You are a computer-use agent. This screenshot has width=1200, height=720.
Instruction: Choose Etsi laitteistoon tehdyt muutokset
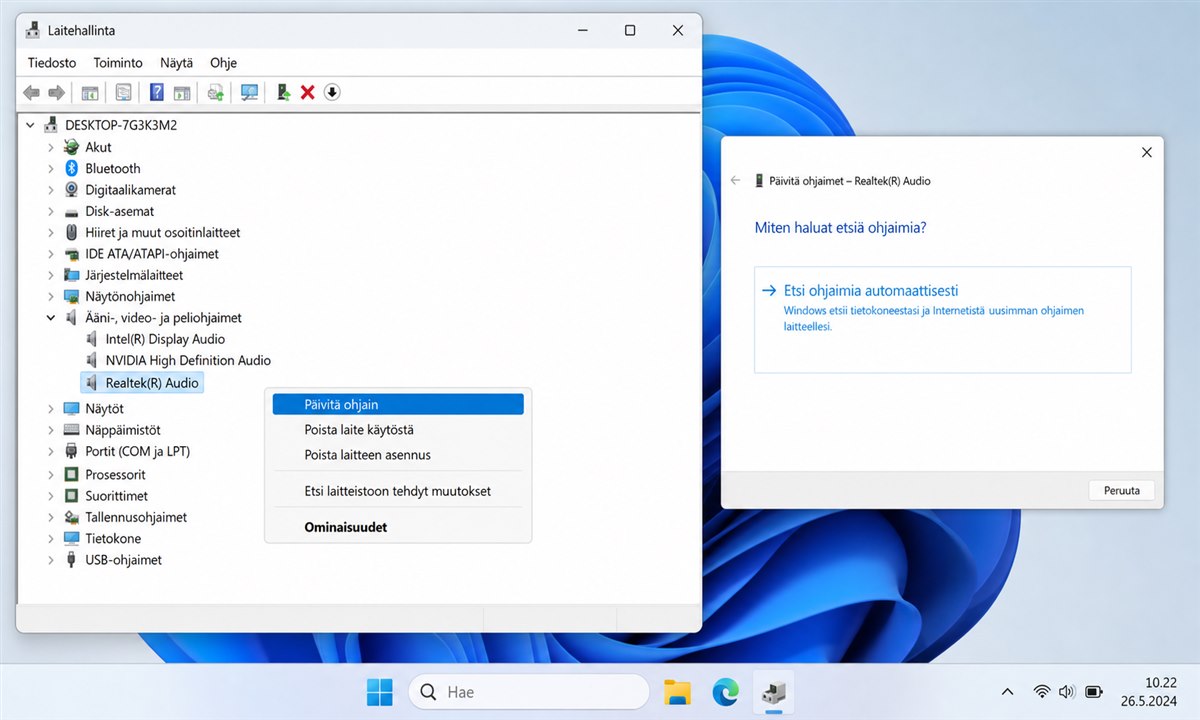[x=398, y=491]
